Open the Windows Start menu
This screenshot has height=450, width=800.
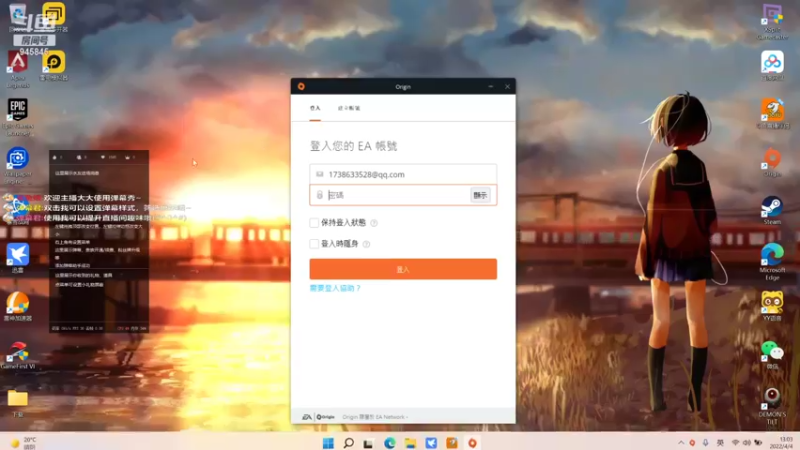click(x=328, y=443)
